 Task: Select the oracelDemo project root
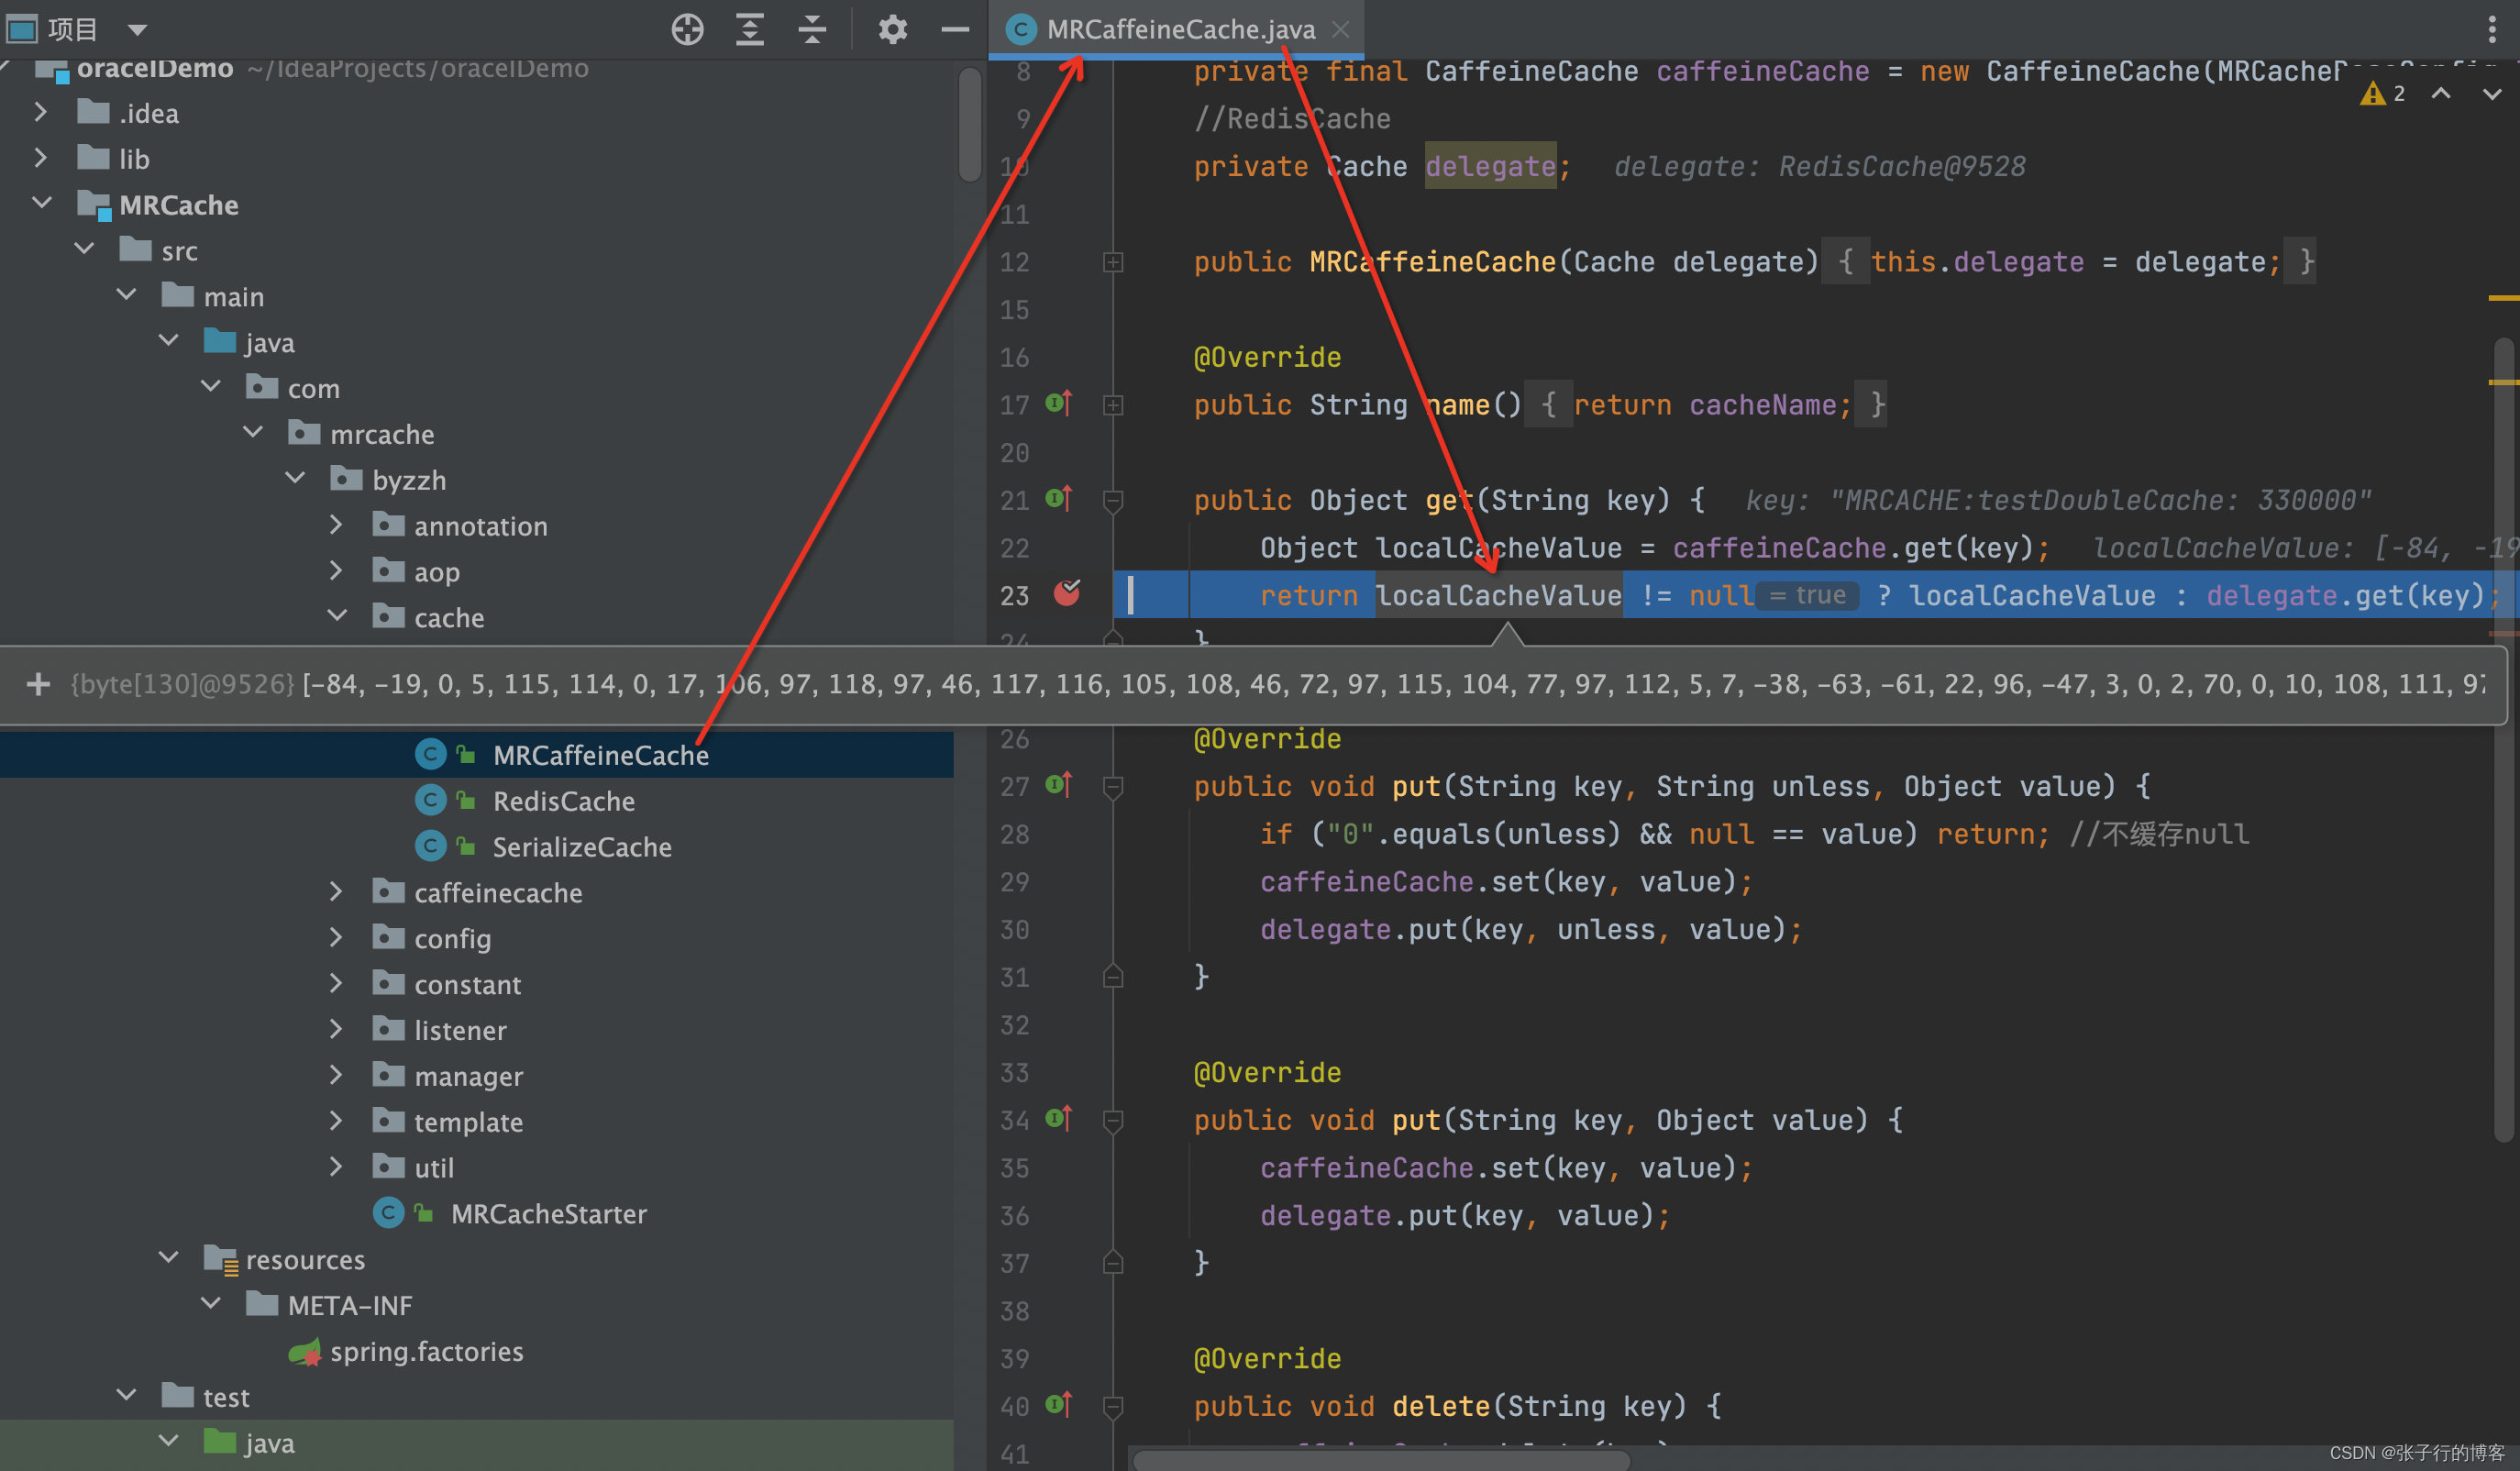point(154,68)
